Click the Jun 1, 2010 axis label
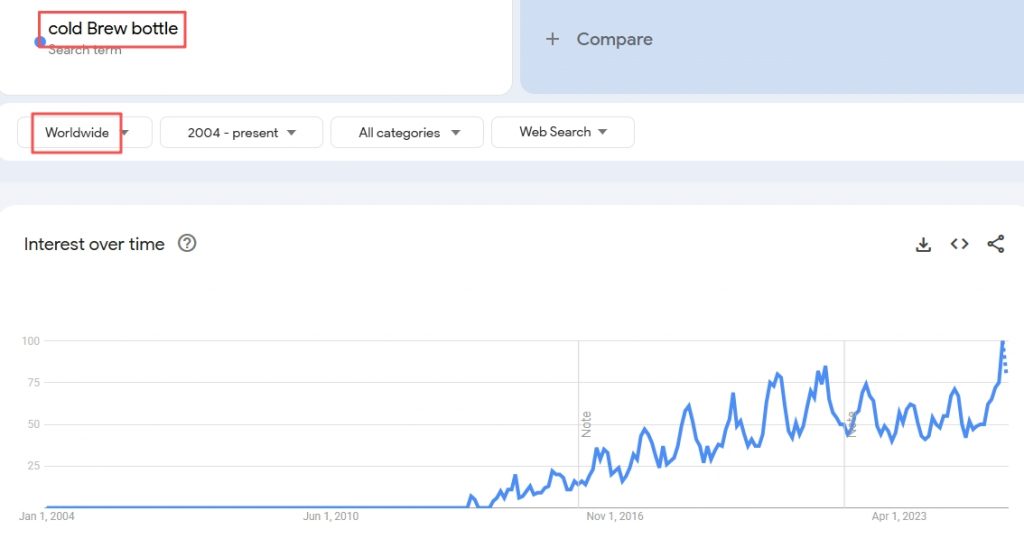Image resolution: width=1024 pixels, height=539 pixels. (x=330, y=516)
